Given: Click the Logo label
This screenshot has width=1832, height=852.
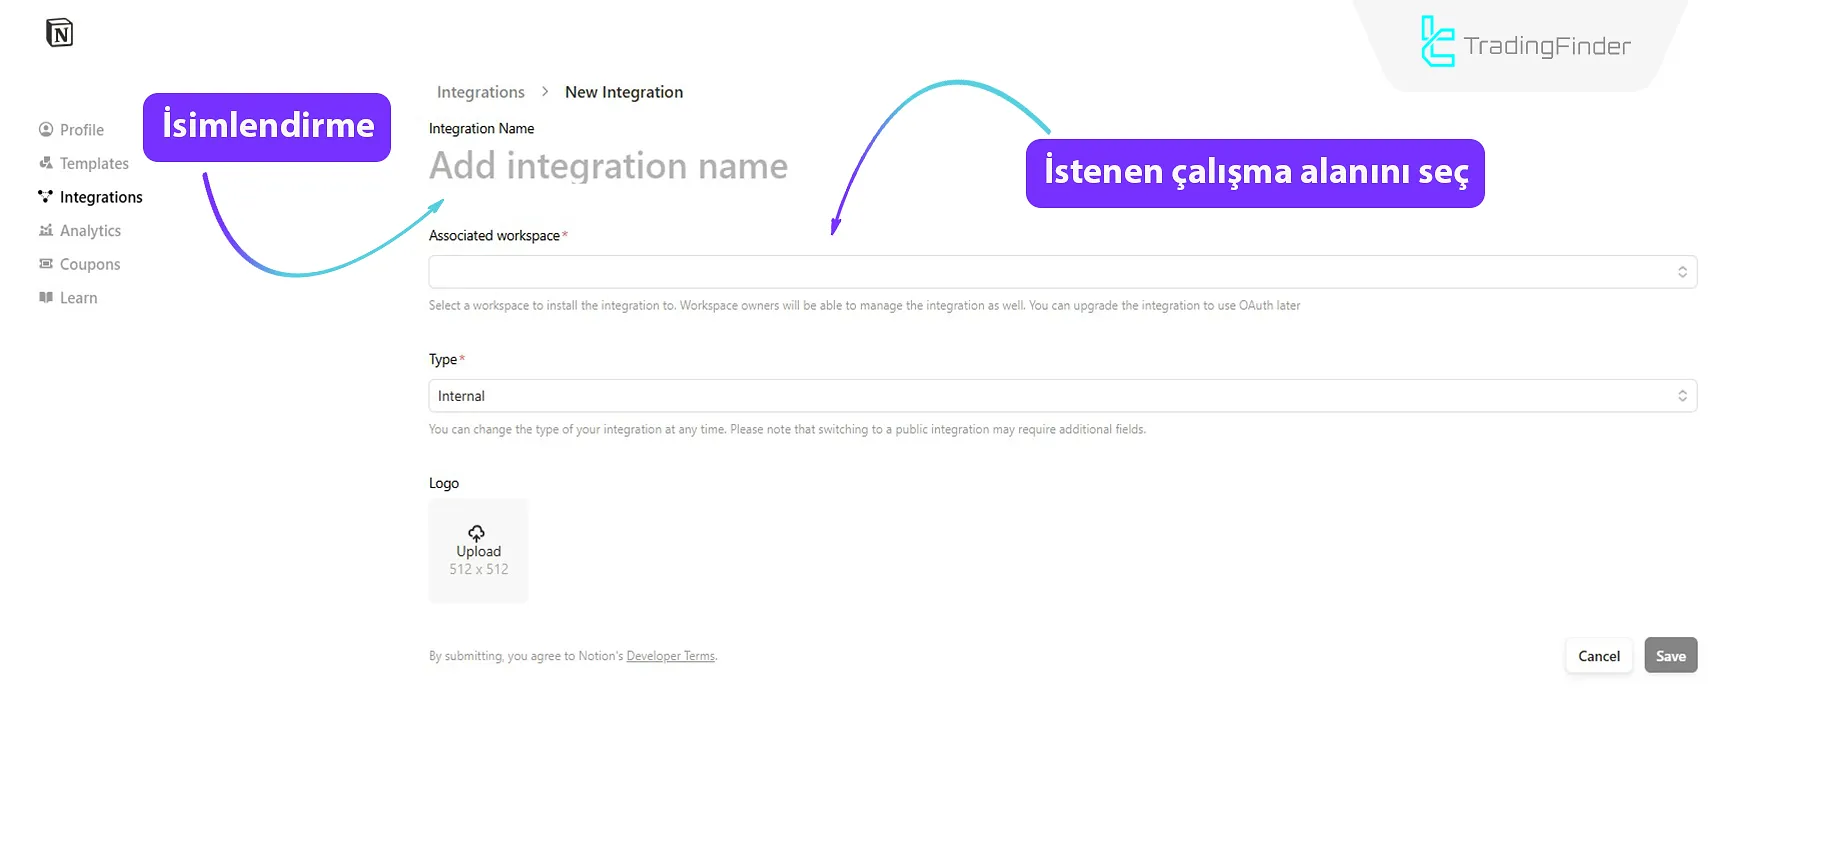Looking at the screenshot, I should pyautogui.click(x=444, y=483).
